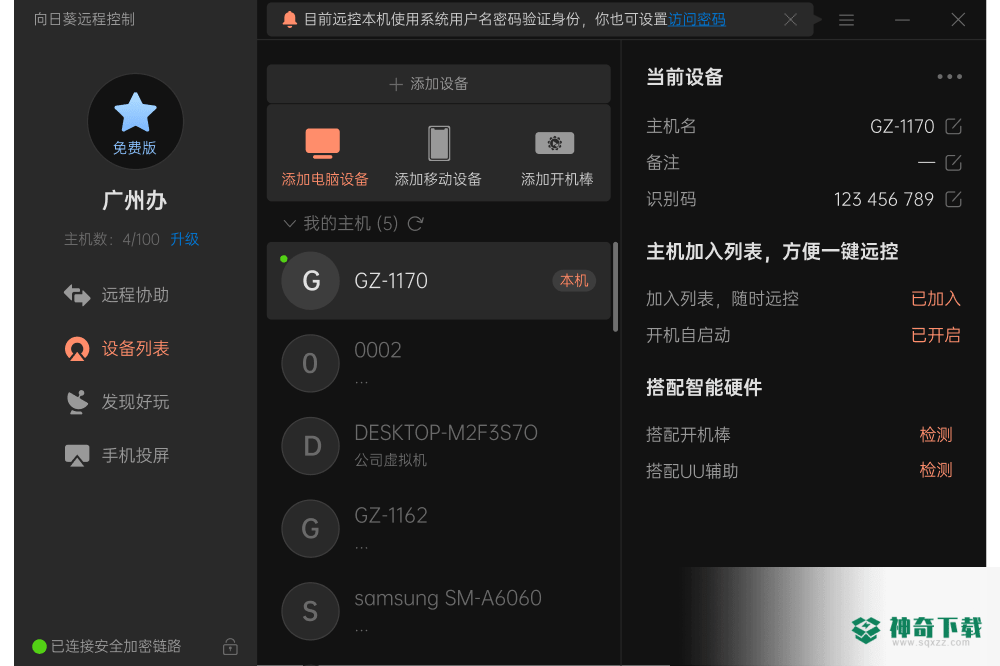Viewport: 1000px width, 666px height.
Task: Choose 添加开机棒 add boot stick
Action: point(556,157)
